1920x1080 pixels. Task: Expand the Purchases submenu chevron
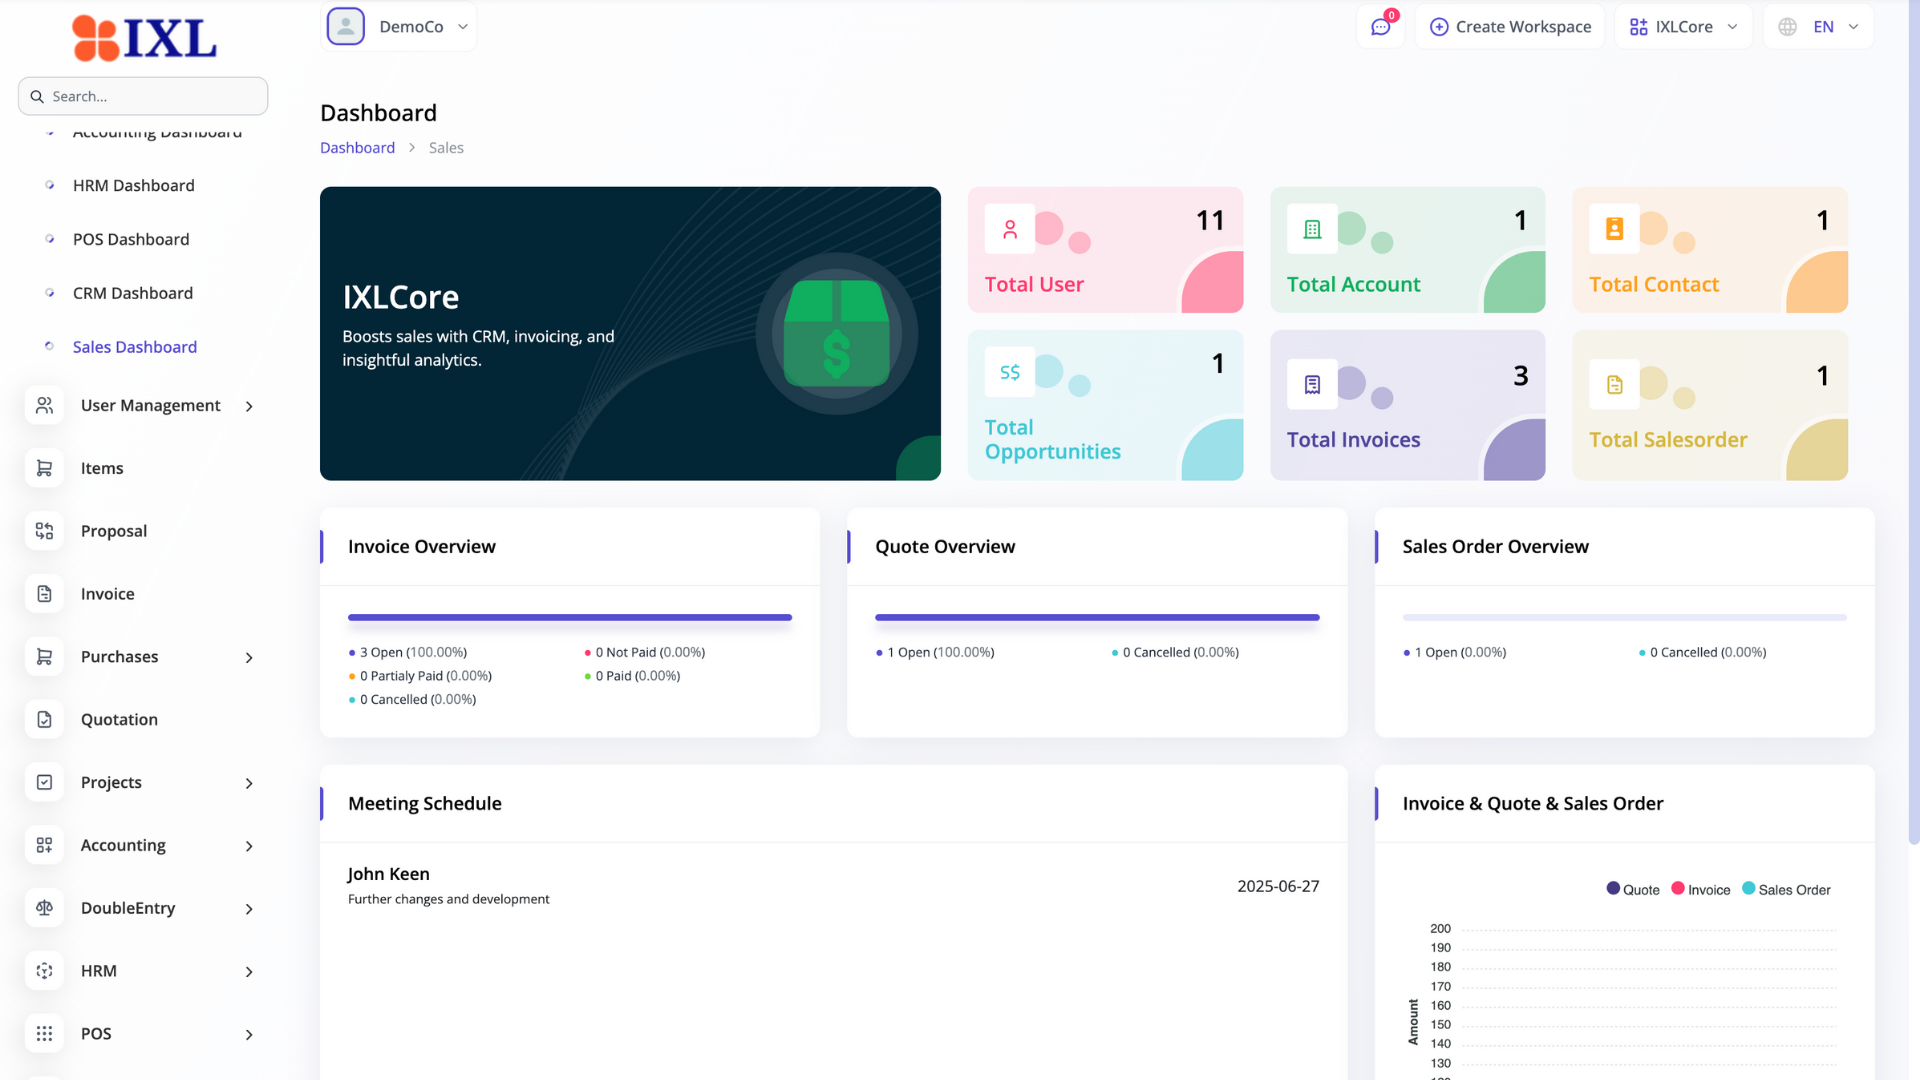pos(249,657)
